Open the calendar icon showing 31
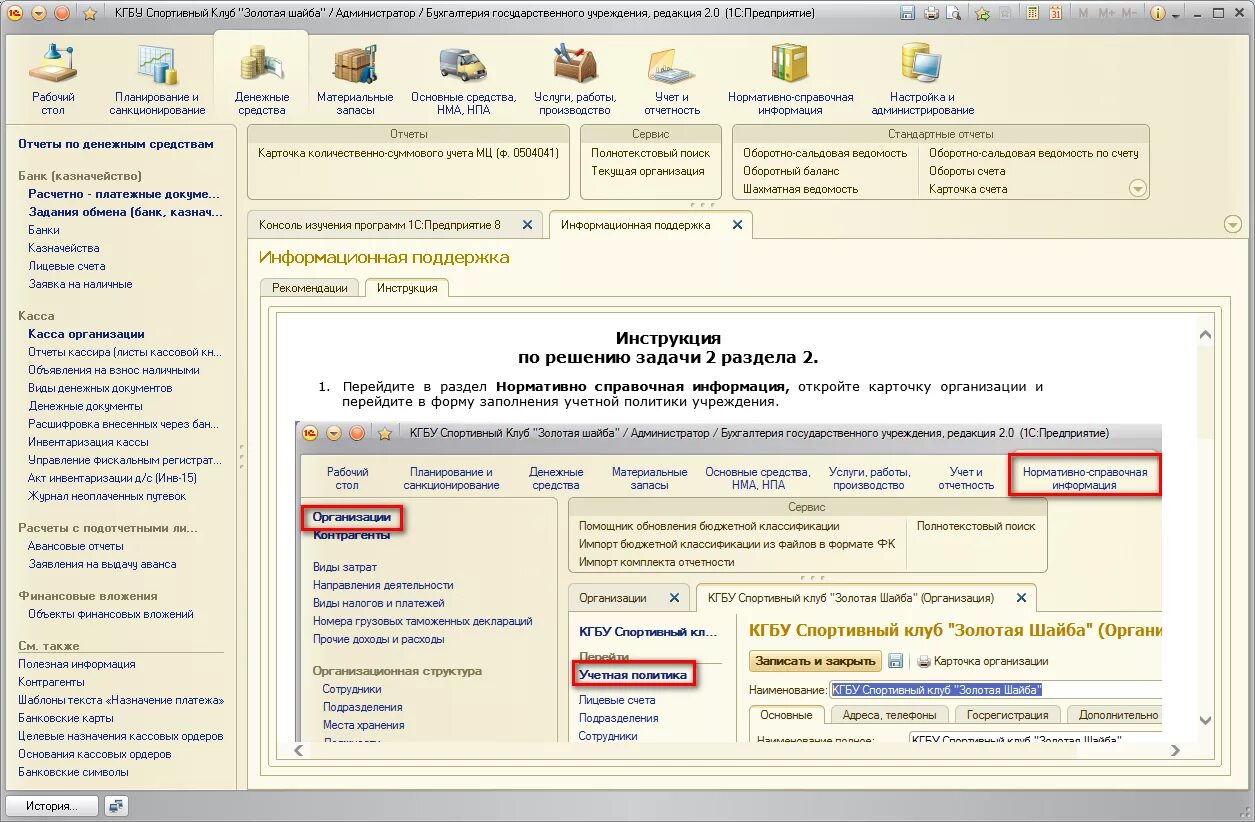The width and height of the screenshot is (1255, 822). pos(1057,13)
